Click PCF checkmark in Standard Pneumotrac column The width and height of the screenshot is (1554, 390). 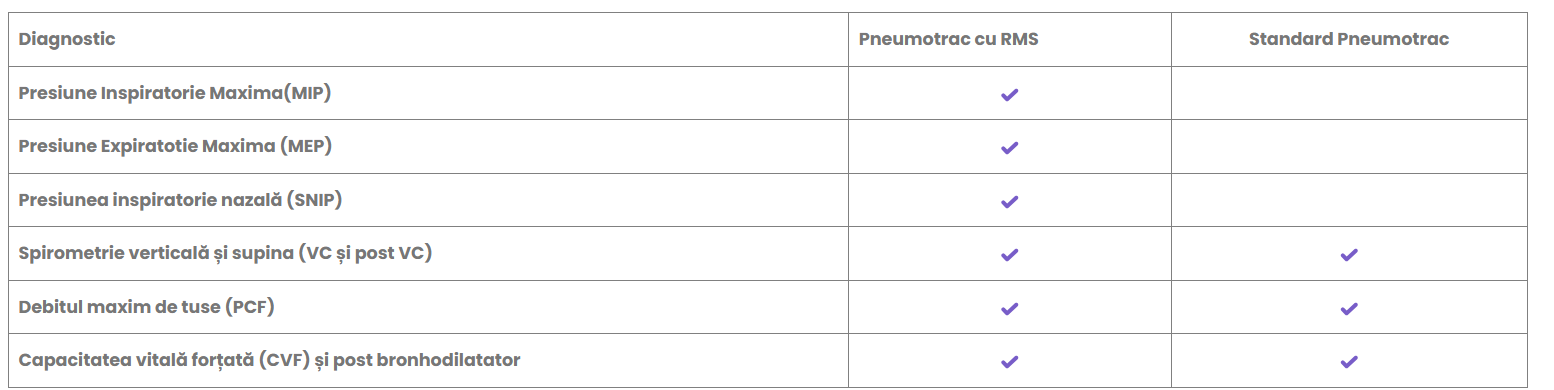click(1349, 308)
